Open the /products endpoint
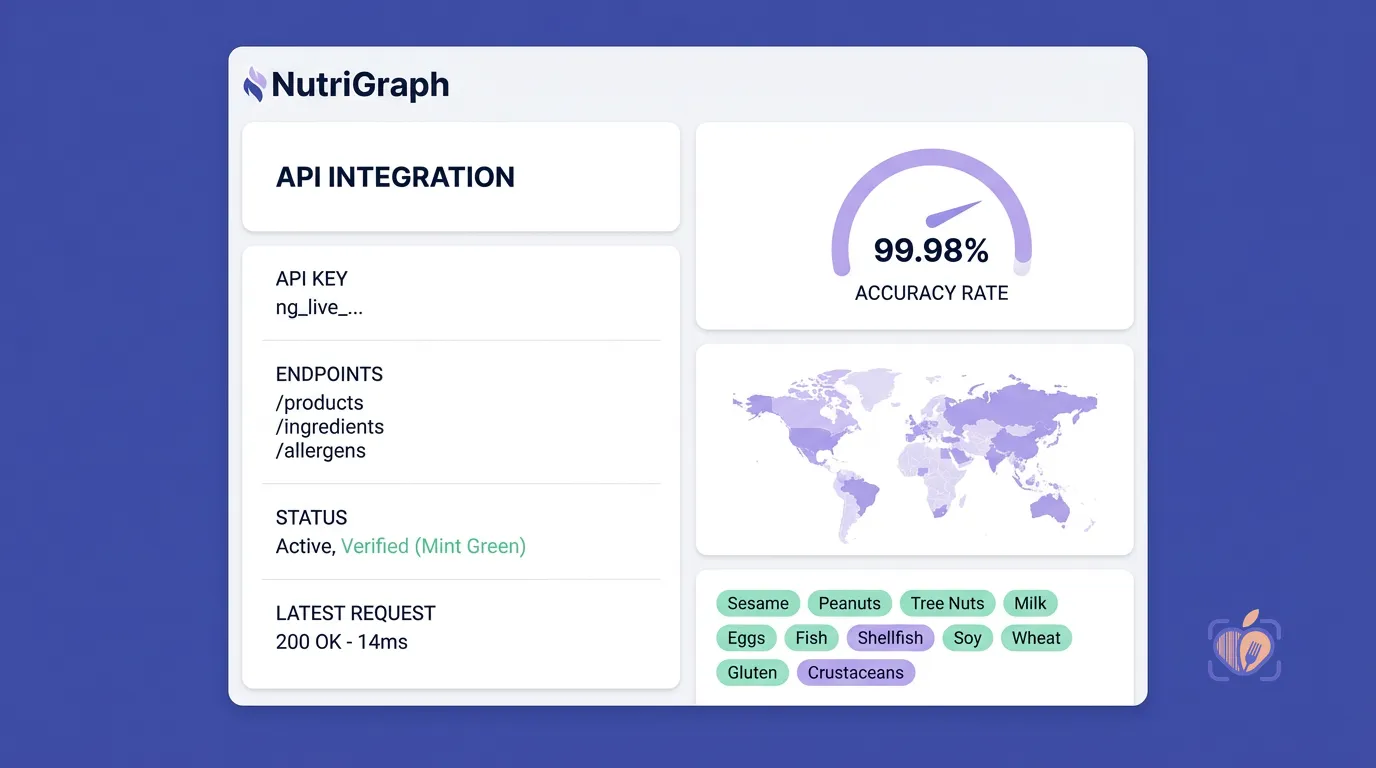Image resolution: width=1376 pixels, height=768 pixels. click(320, 403)
